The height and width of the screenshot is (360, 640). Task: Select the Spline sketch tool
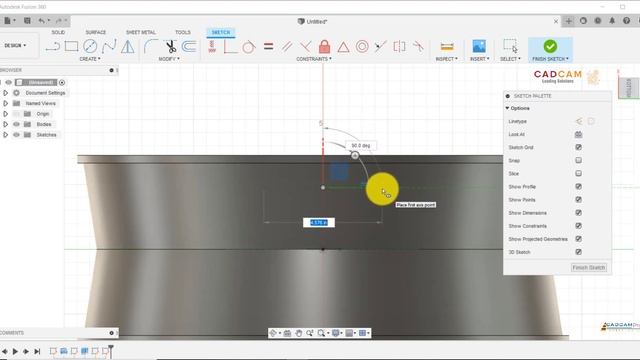109,47
